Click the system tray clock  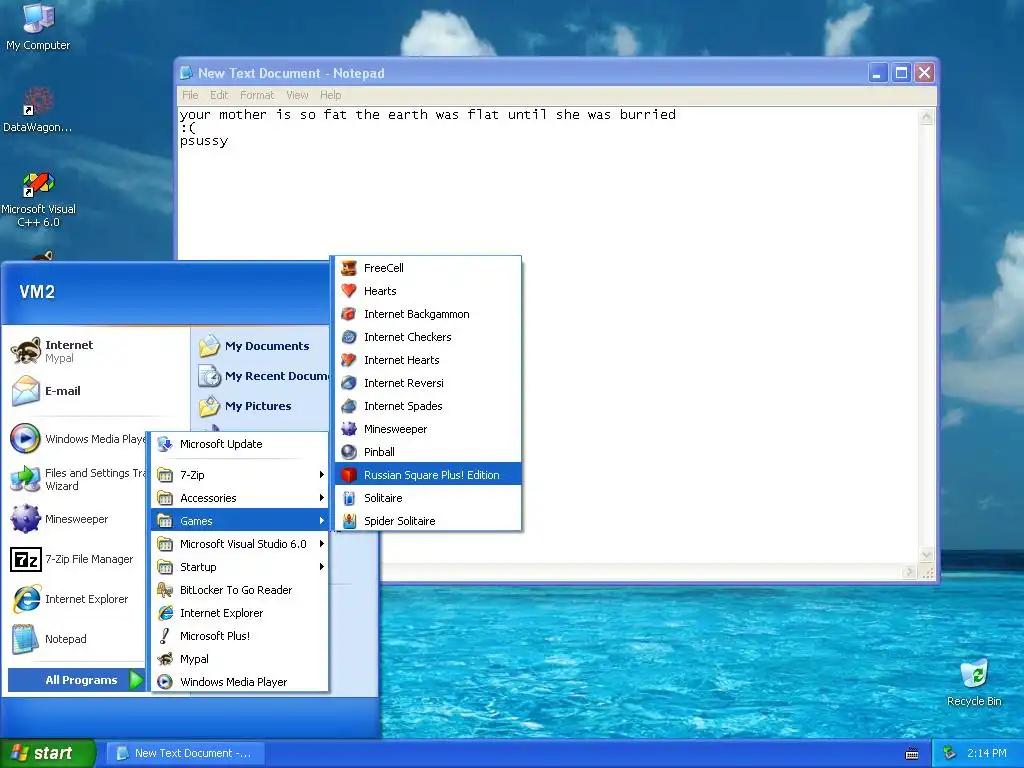click(987, 753)
